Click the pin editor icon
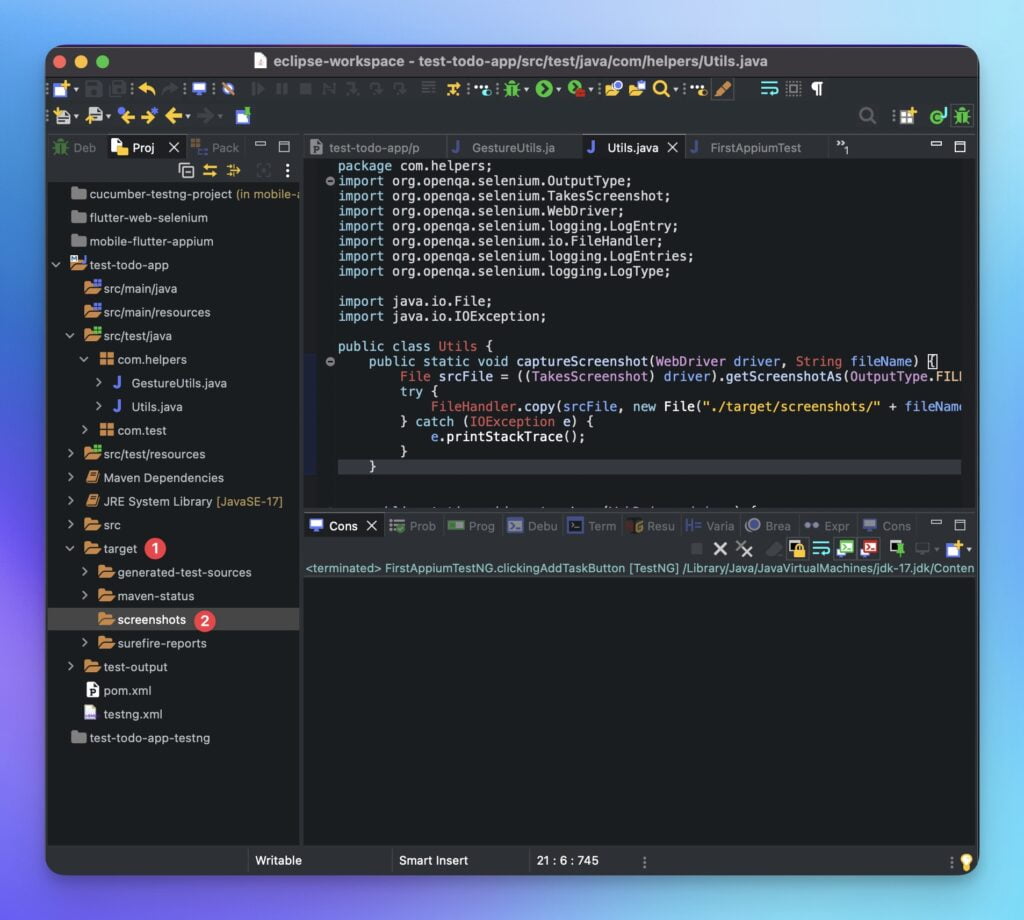 coord(243,116)
